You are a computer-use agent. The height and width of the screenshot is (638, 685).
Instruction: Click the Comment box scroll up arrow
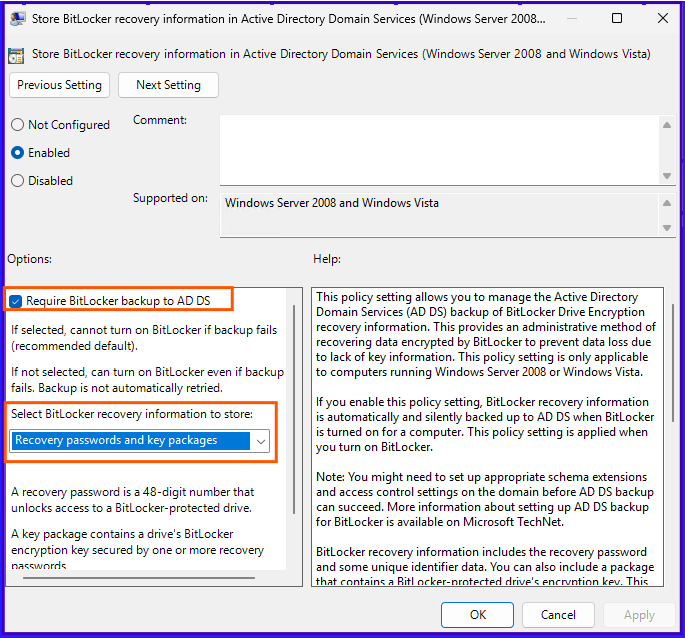pyautogui.click(x=667, y=124)
